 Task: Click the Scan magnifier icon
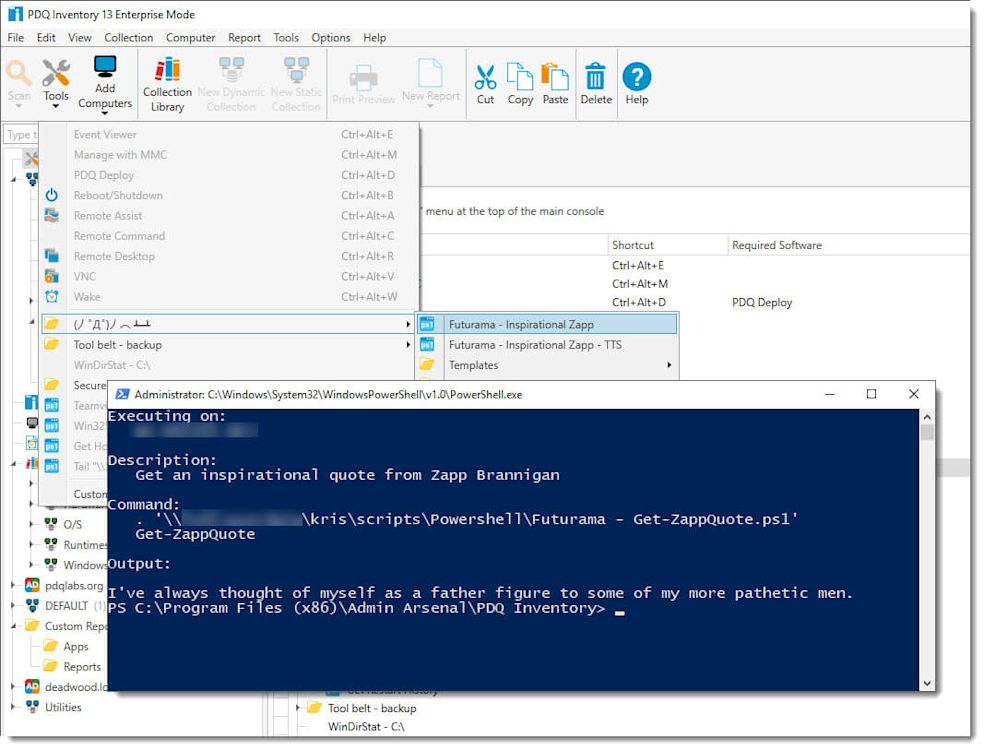pos(19,73)
